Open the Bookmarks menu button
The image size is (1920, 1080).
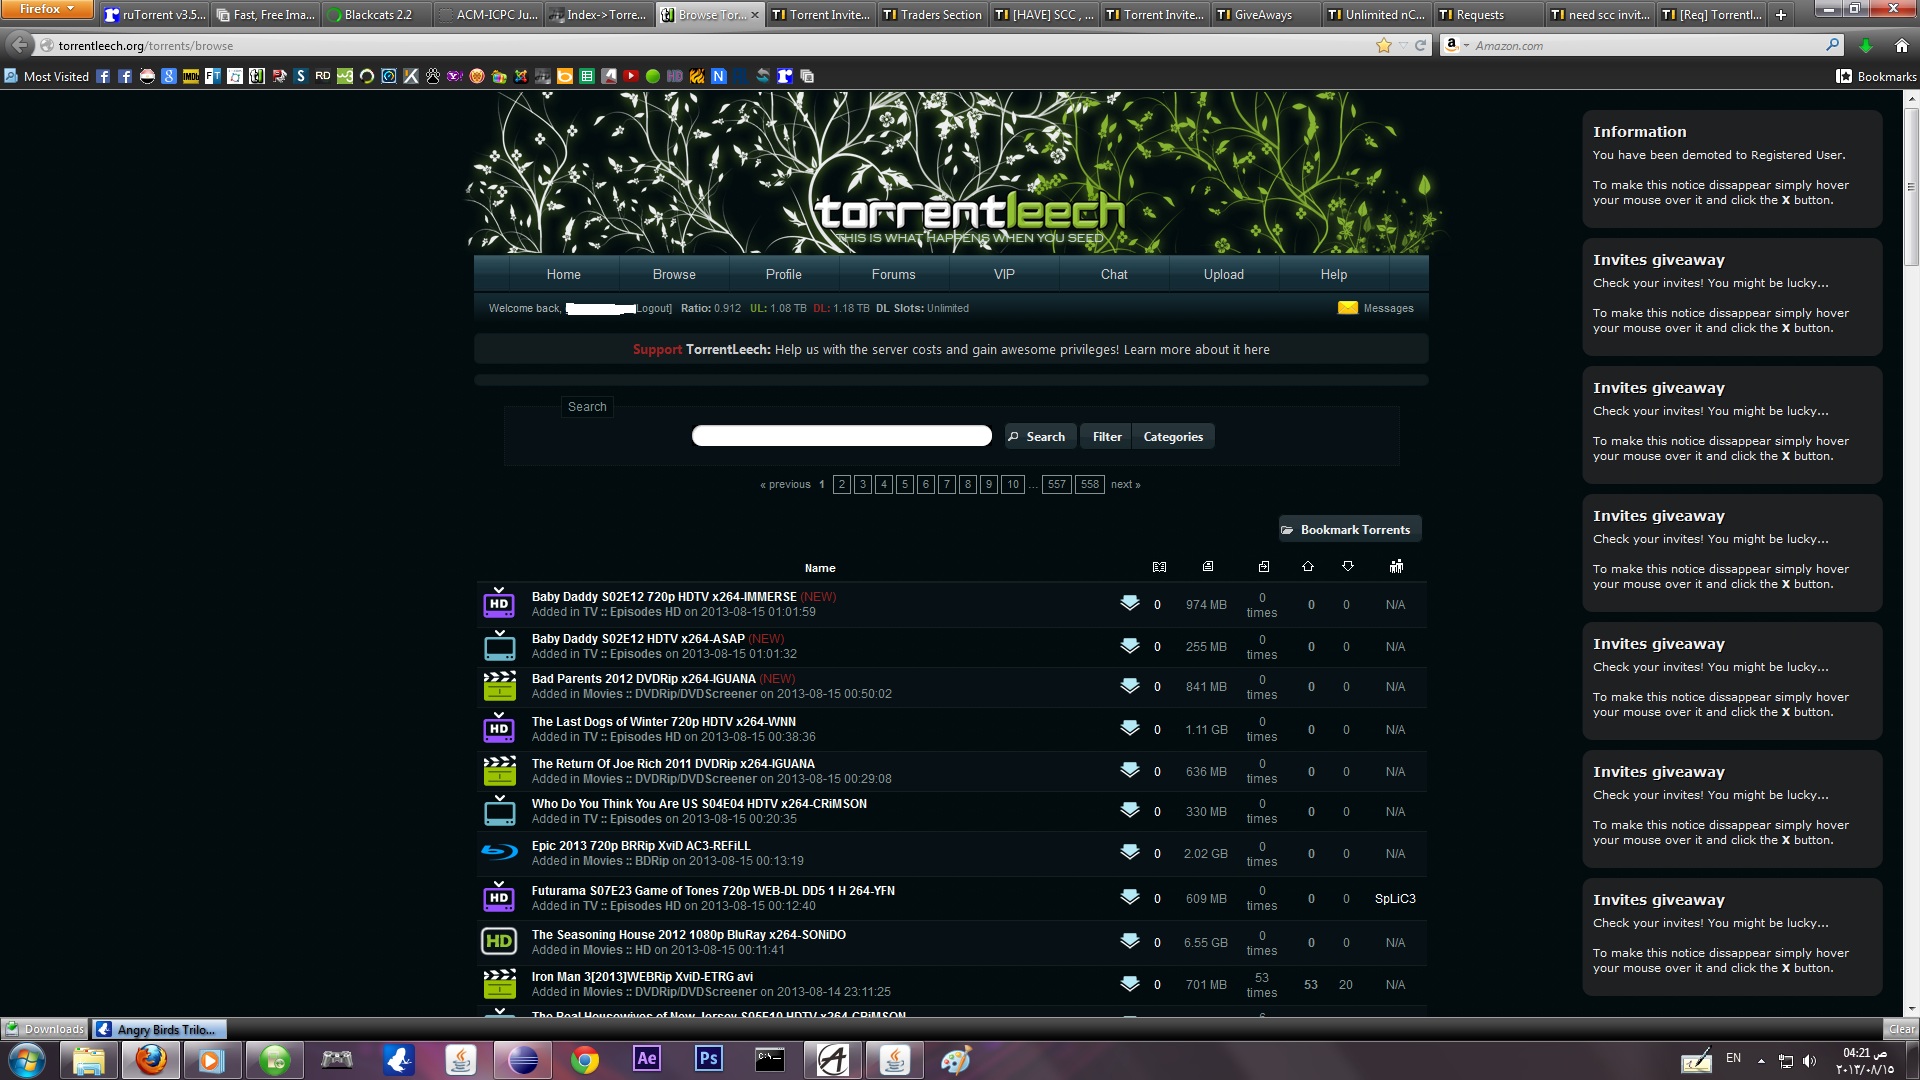tap(1876, 76)
